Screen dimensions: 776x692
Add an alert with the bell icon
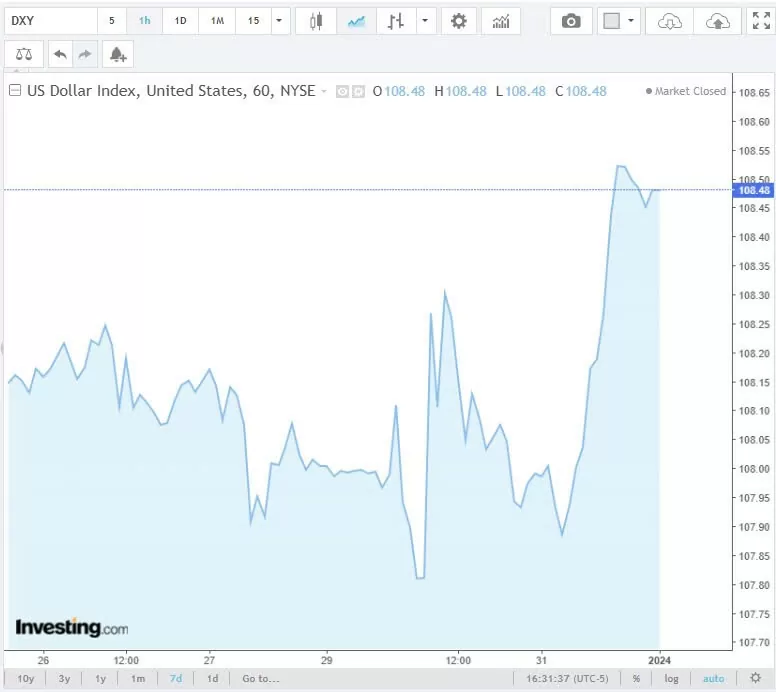(118, 54)
